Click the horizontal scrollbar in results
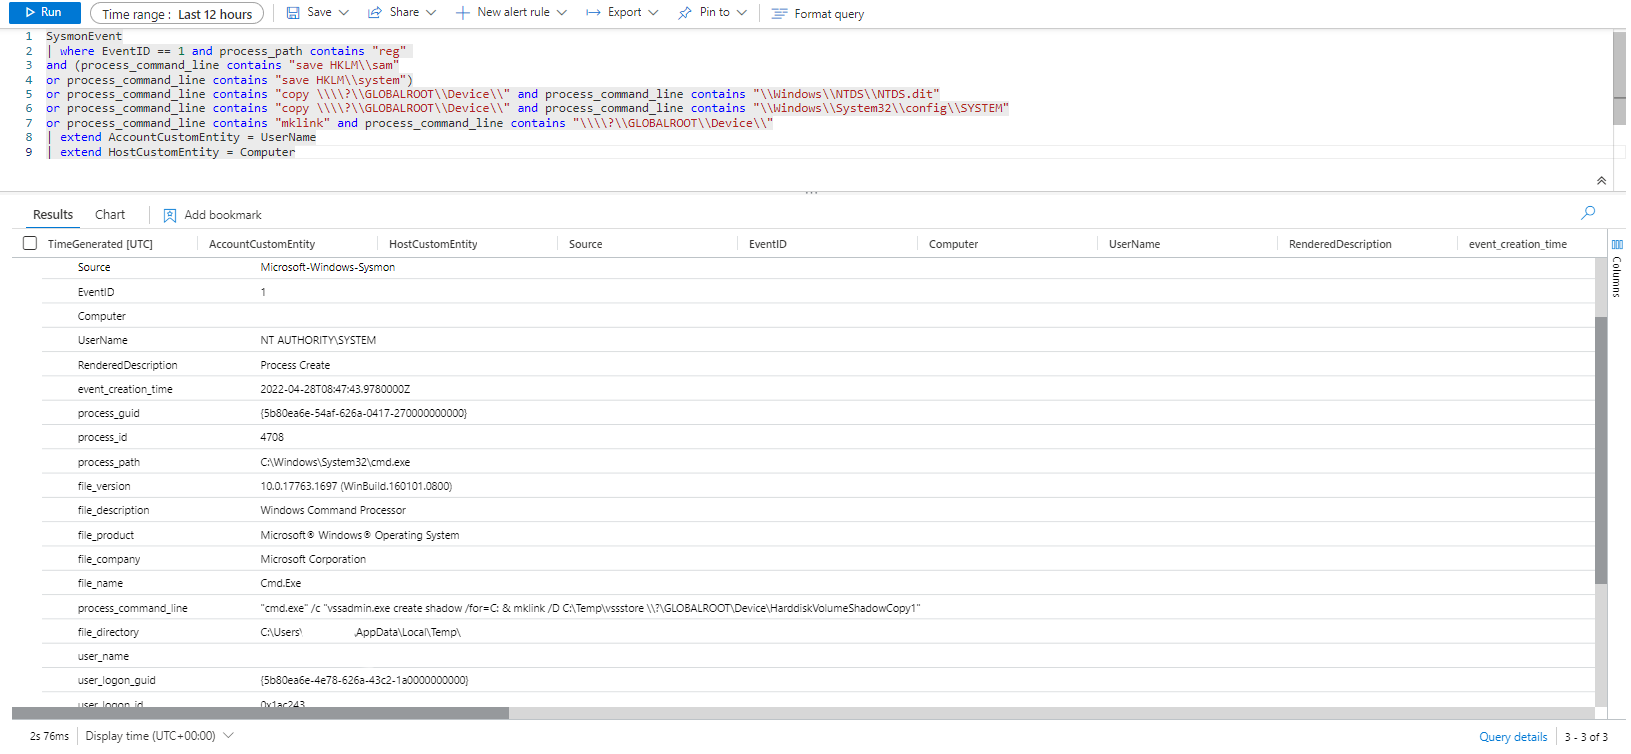This screenshot has height=754, width=1631. (260, 713)
